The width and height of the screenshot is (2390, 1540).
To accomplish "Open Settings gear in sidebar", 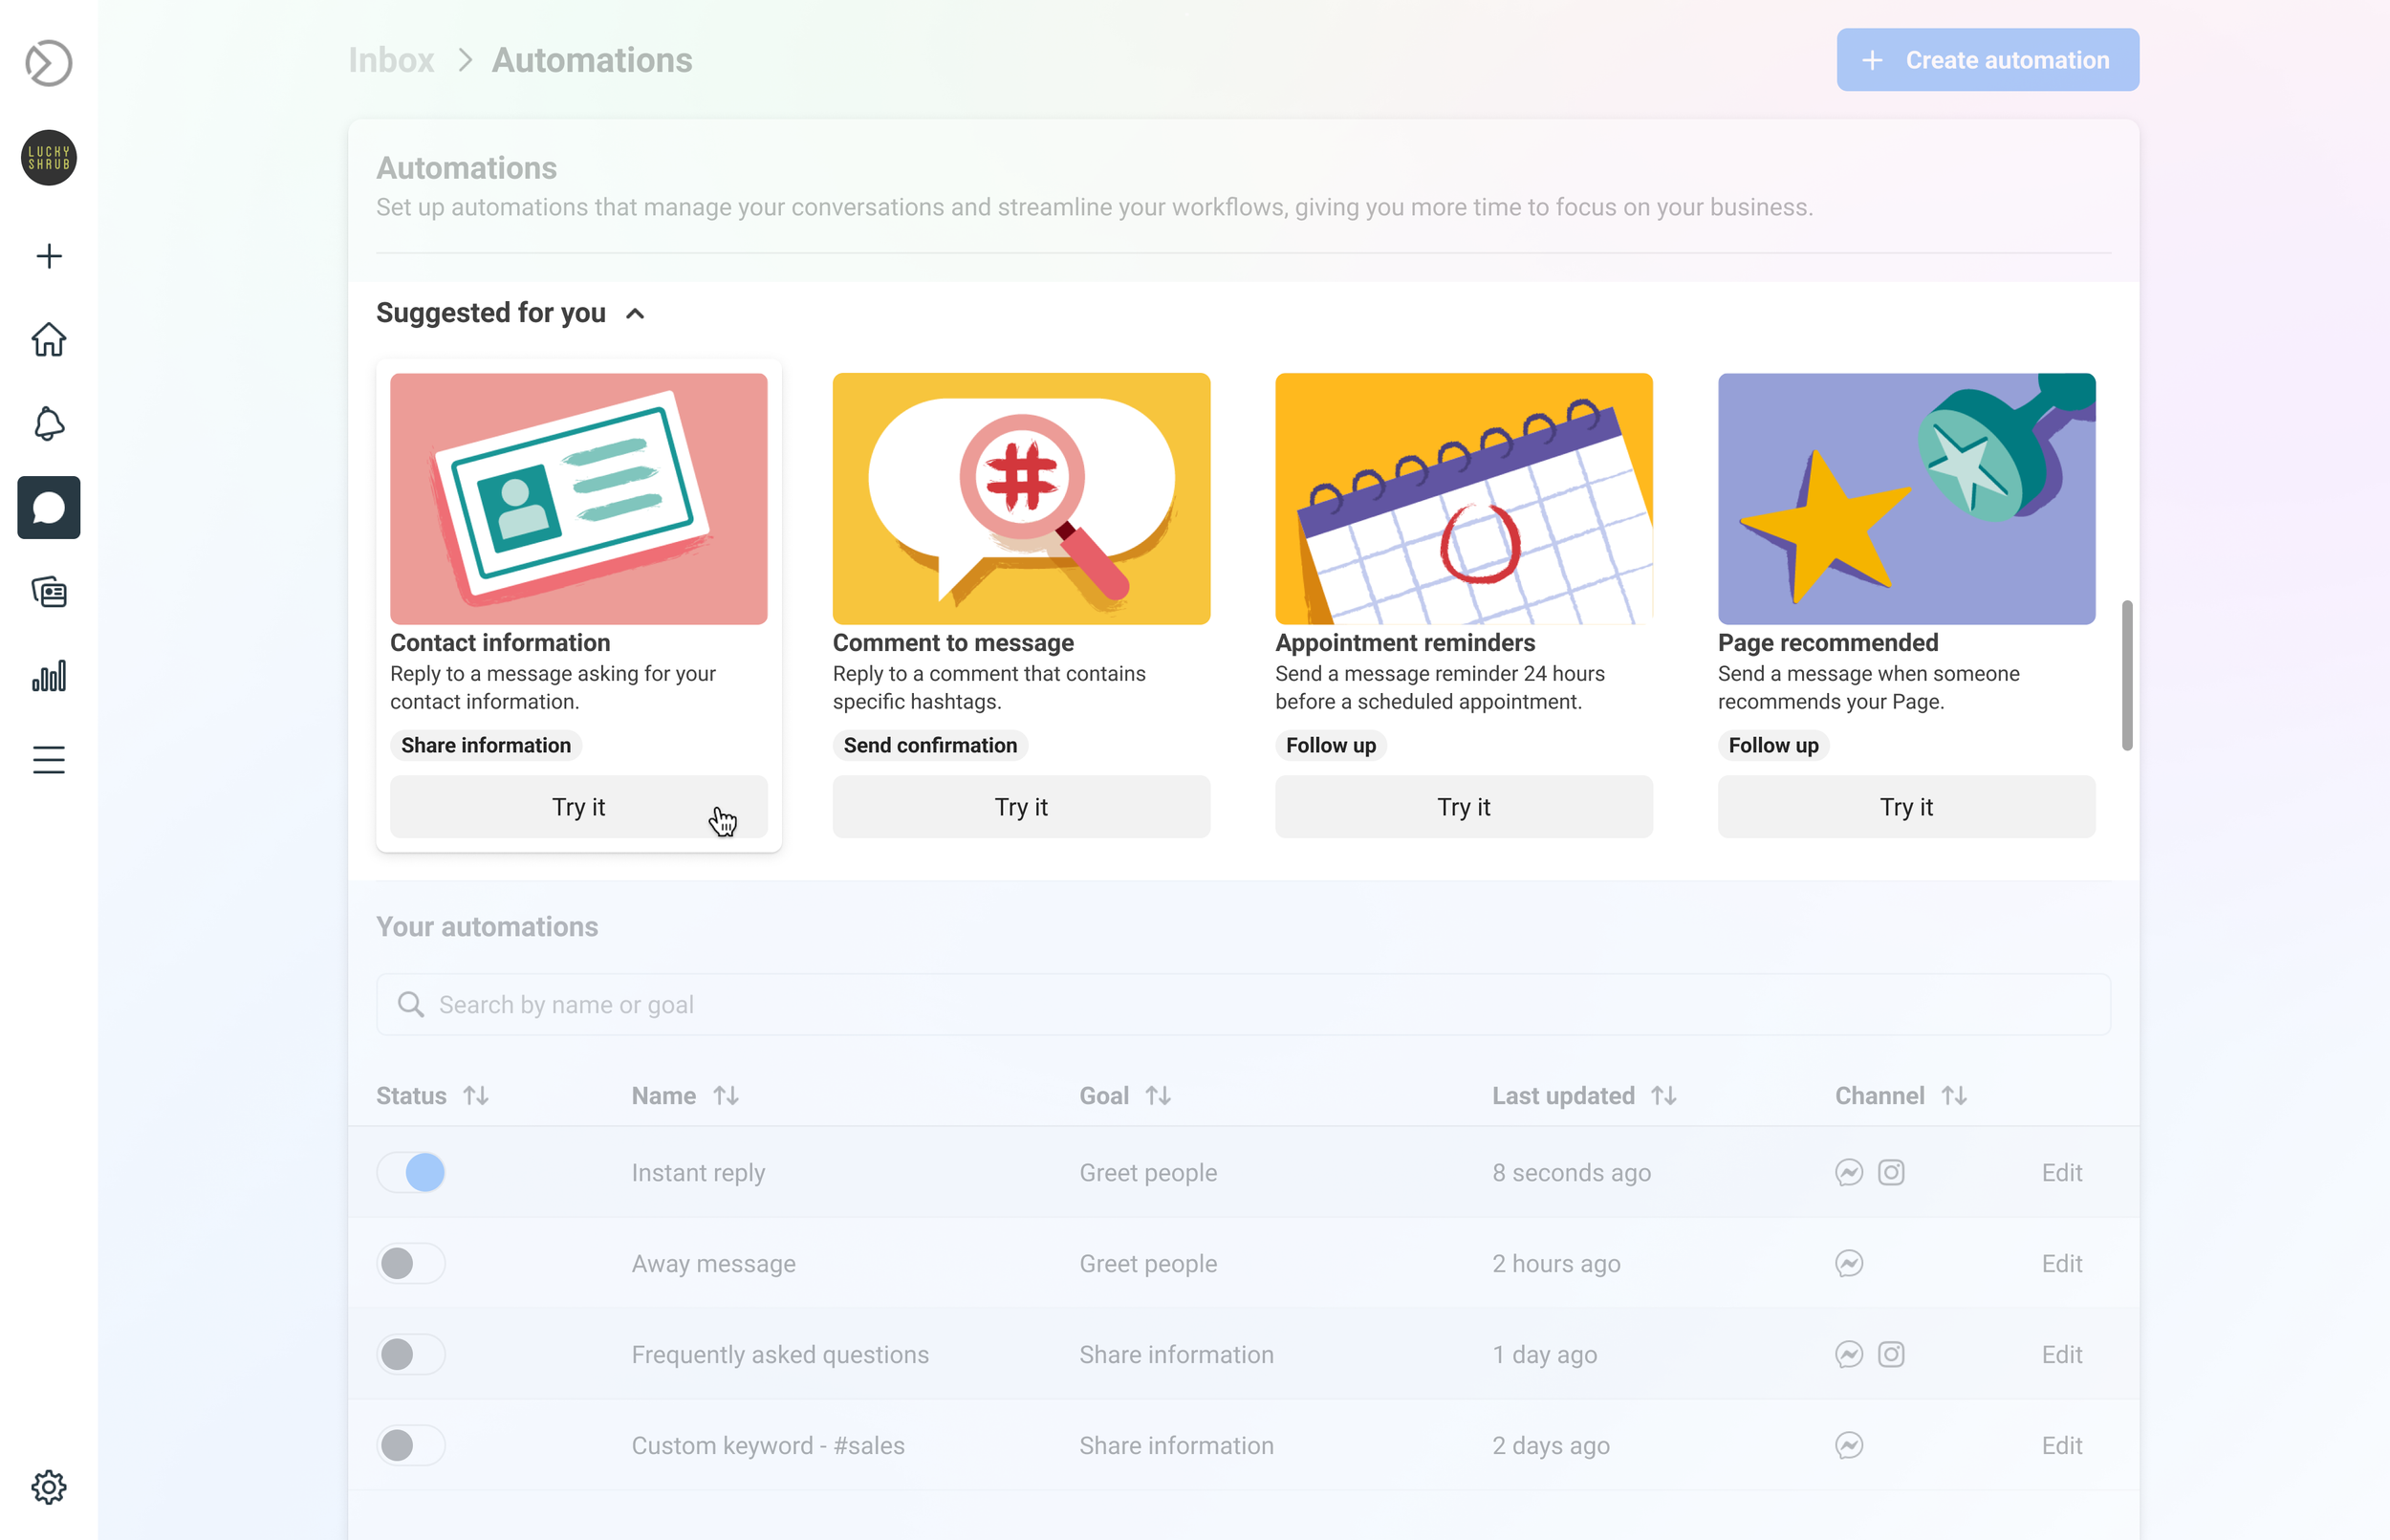I will pyautogui.click(x=48, y=1487).
